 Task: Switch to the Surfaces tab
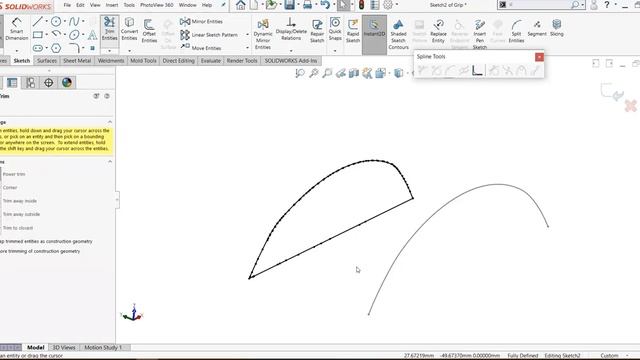point(47,60)
